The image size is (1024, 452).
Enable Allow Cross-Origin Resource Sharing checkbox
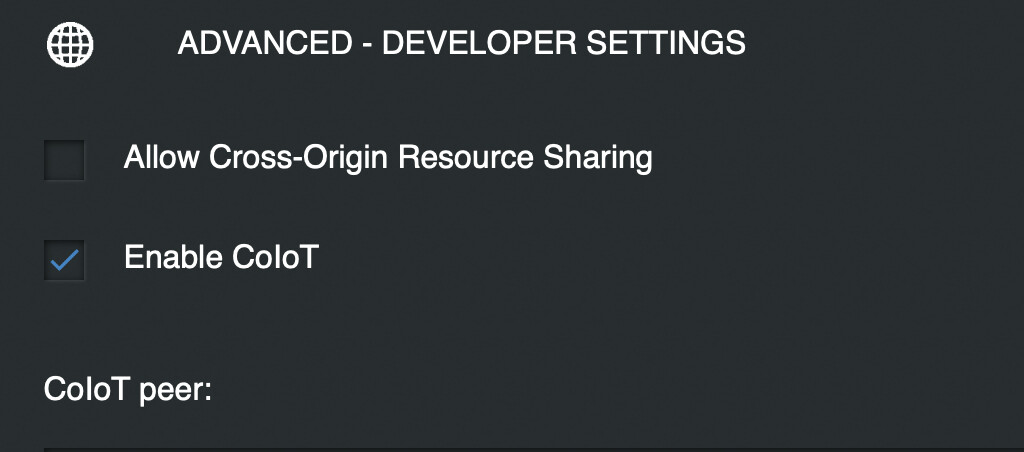pyautogui.click(x=65, y=160)
